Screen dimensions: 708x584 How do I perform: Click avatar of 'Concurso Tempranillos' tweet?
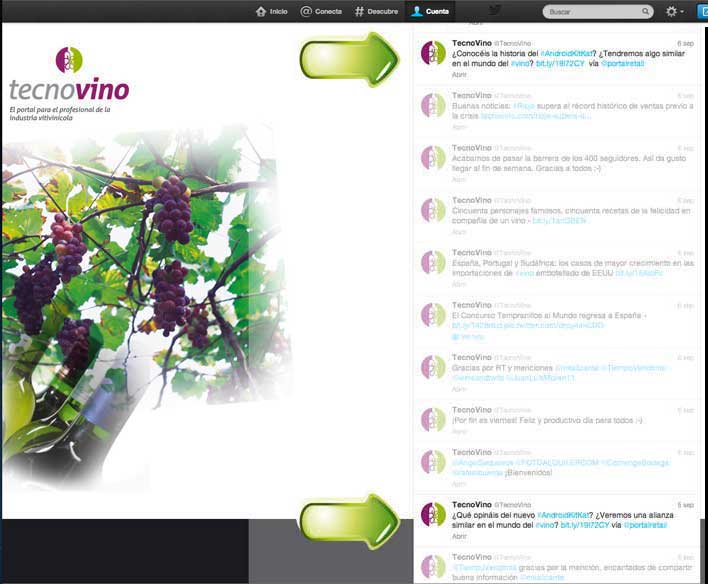(433, 315)
